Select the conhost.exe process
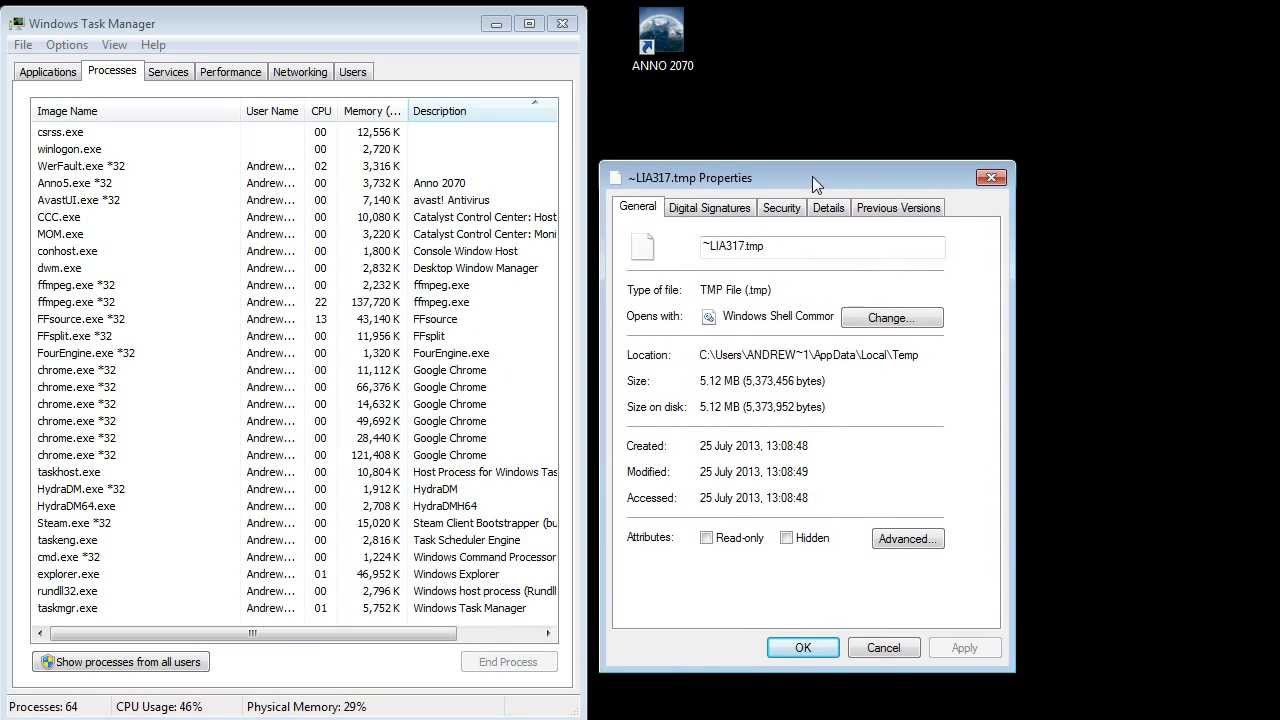This screenshot has width=1280, height=720. click(294, 251)
